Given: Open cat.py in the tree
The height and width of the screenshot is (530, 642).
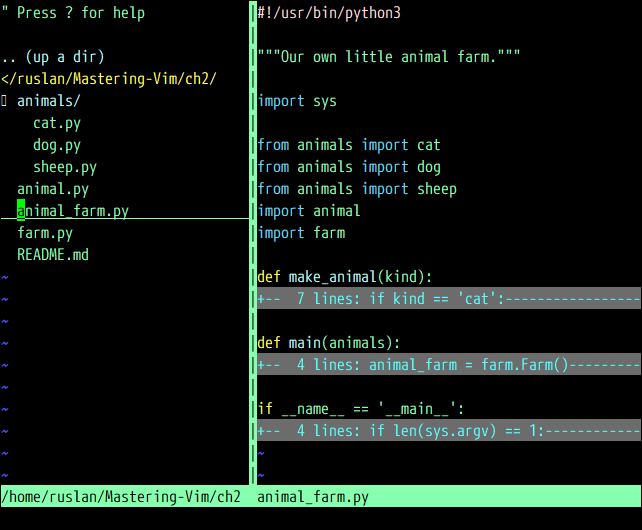Looking at the screenshot, I should point(56,123).
